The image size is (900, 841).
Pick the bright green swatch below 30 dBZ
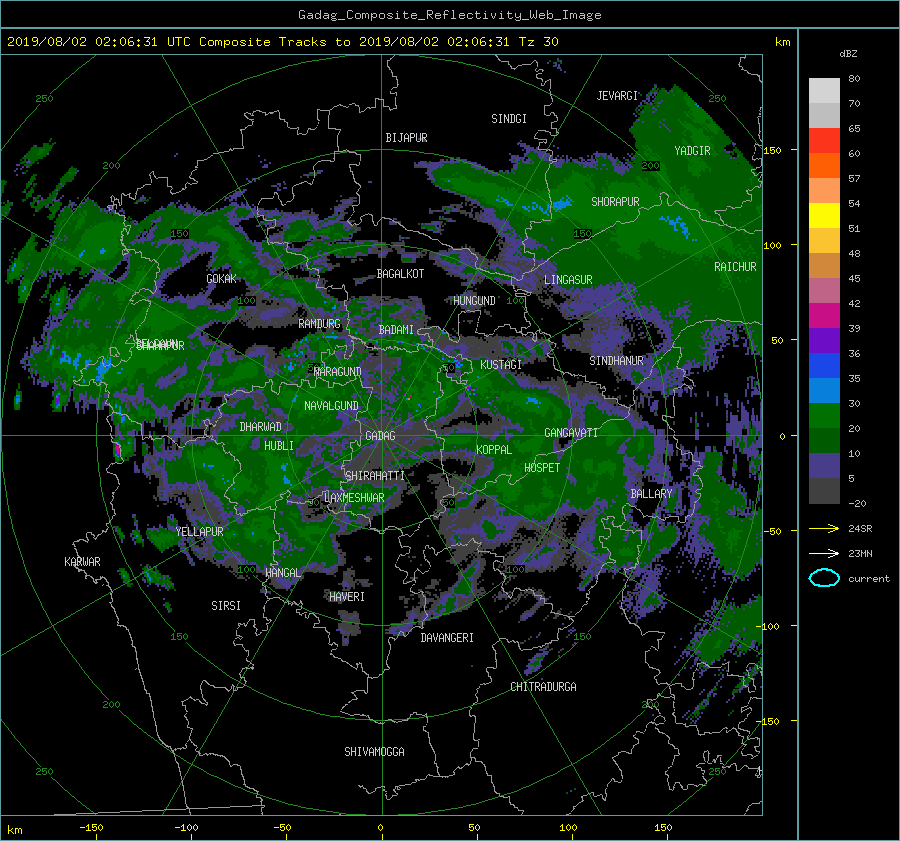[824, 416]
